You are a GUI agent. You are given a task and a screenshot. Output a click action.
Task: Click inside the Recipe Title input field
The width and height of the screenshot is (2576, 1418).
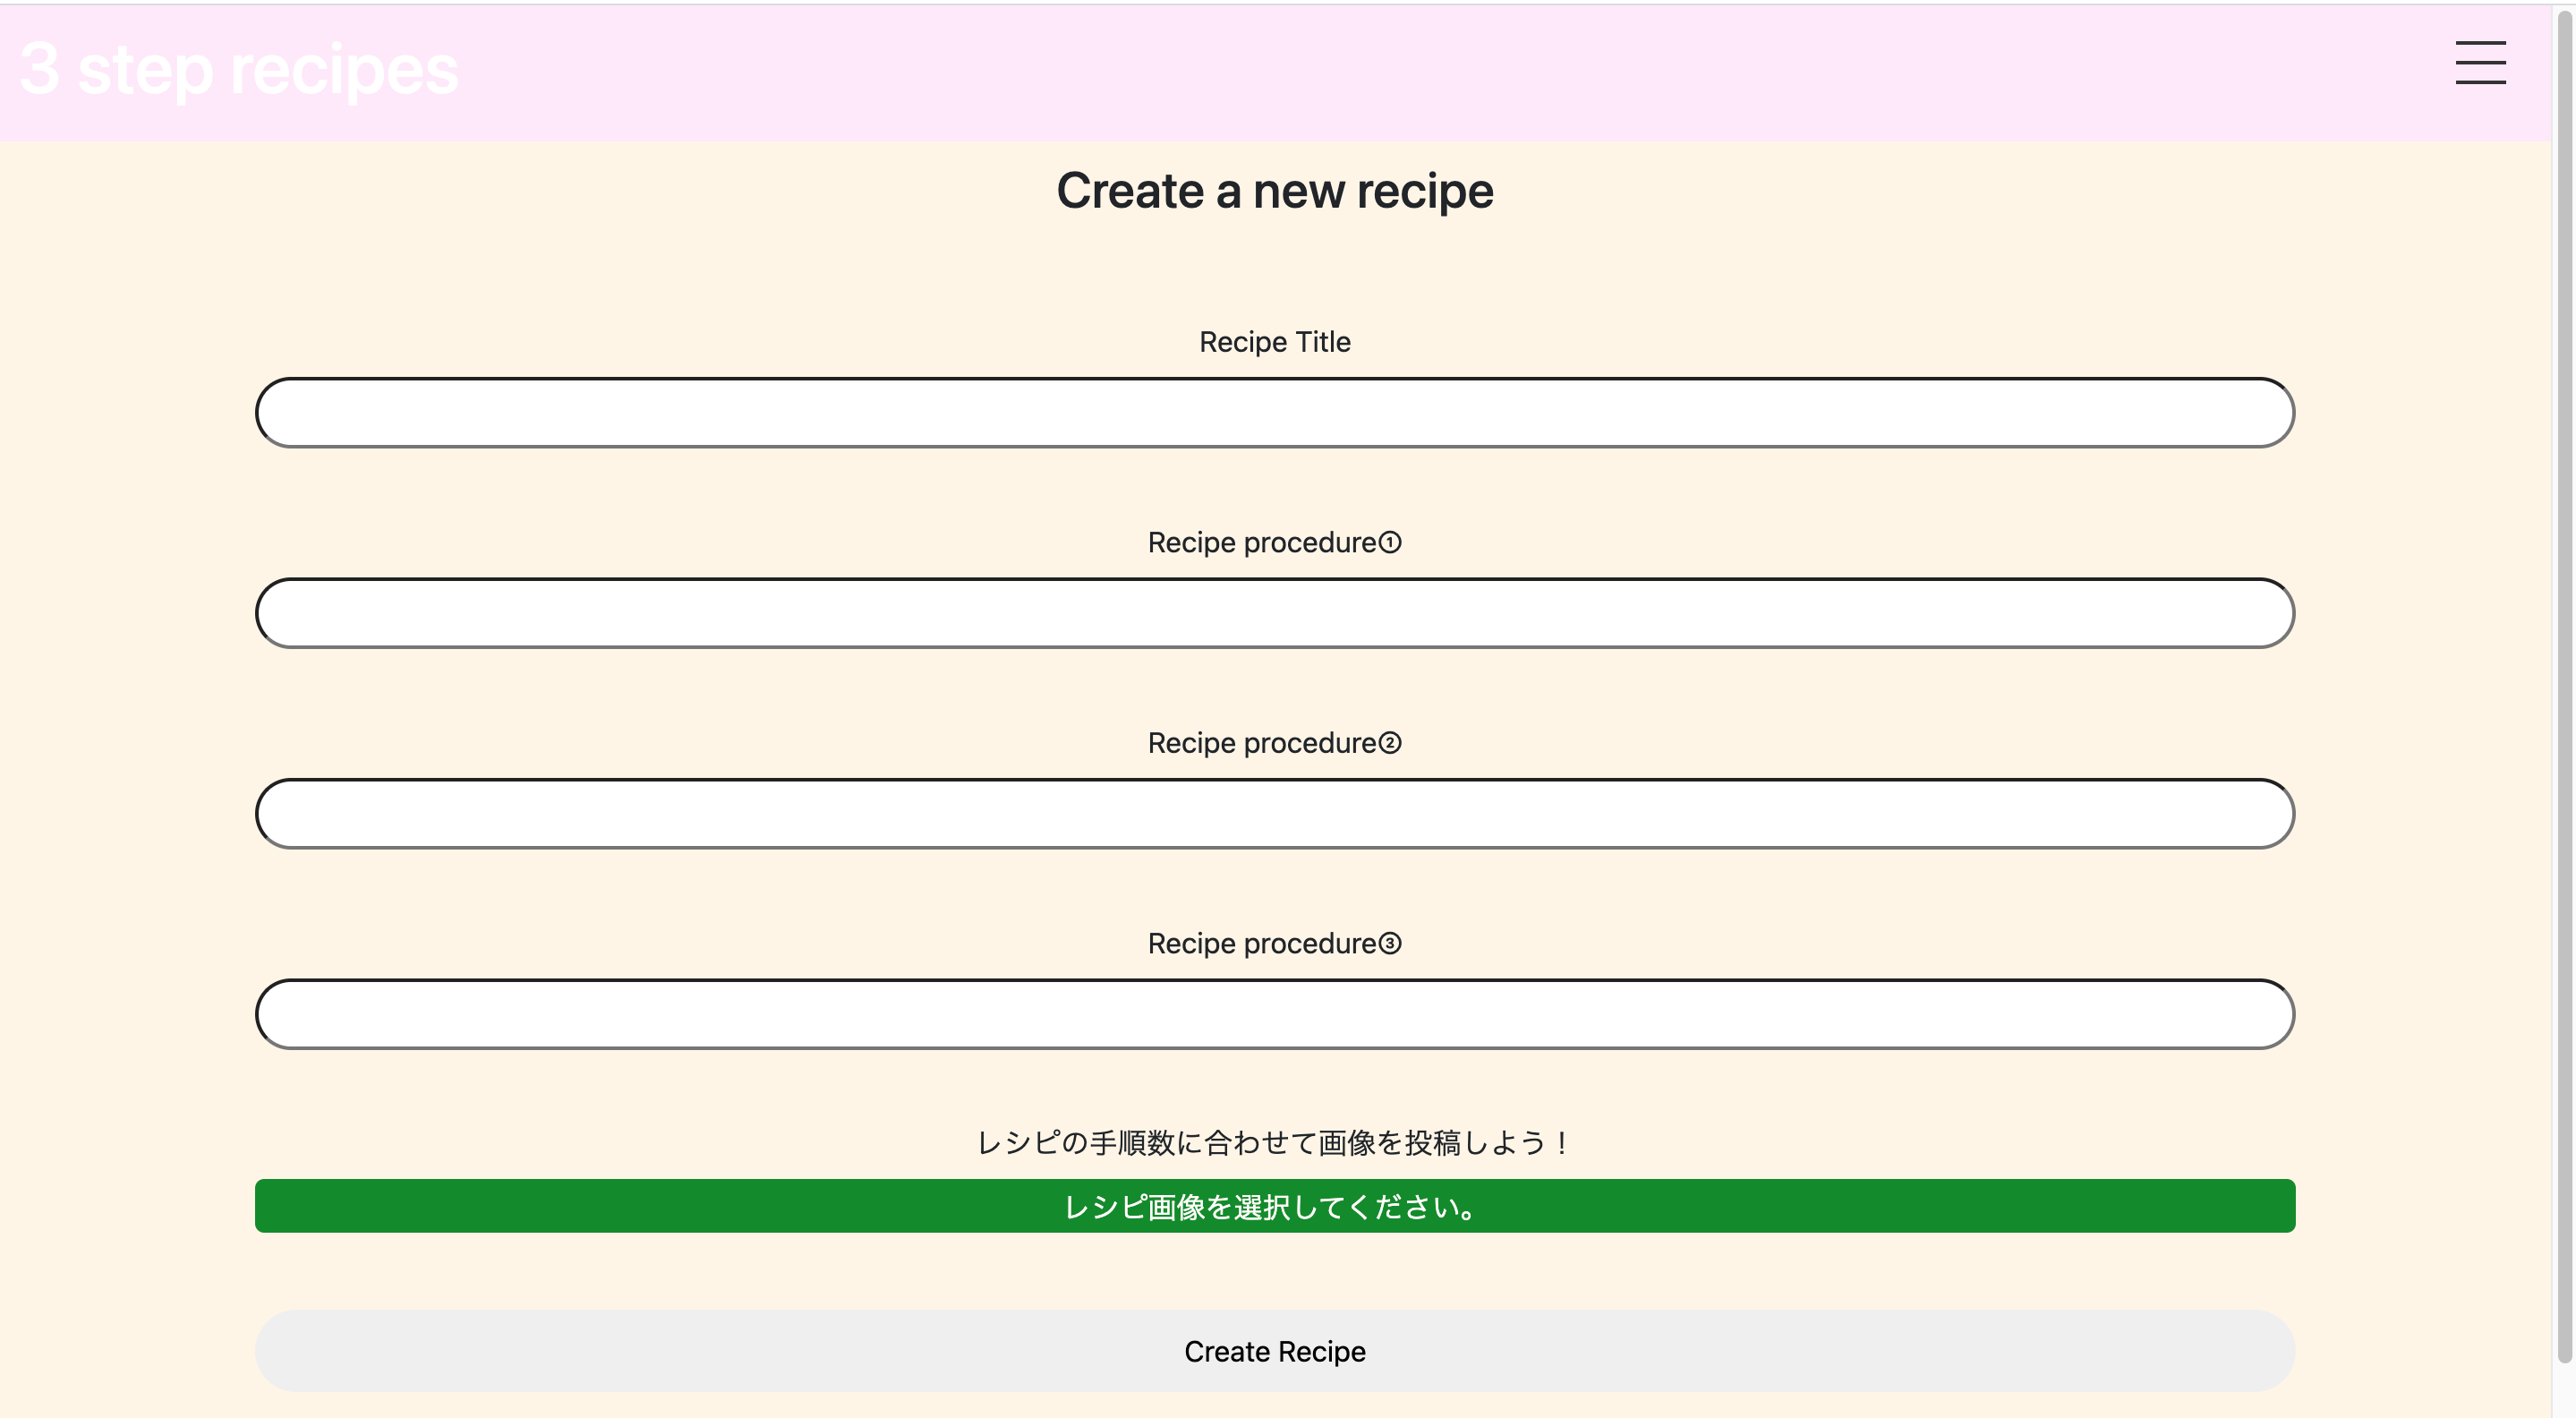tap(1275, 411)
